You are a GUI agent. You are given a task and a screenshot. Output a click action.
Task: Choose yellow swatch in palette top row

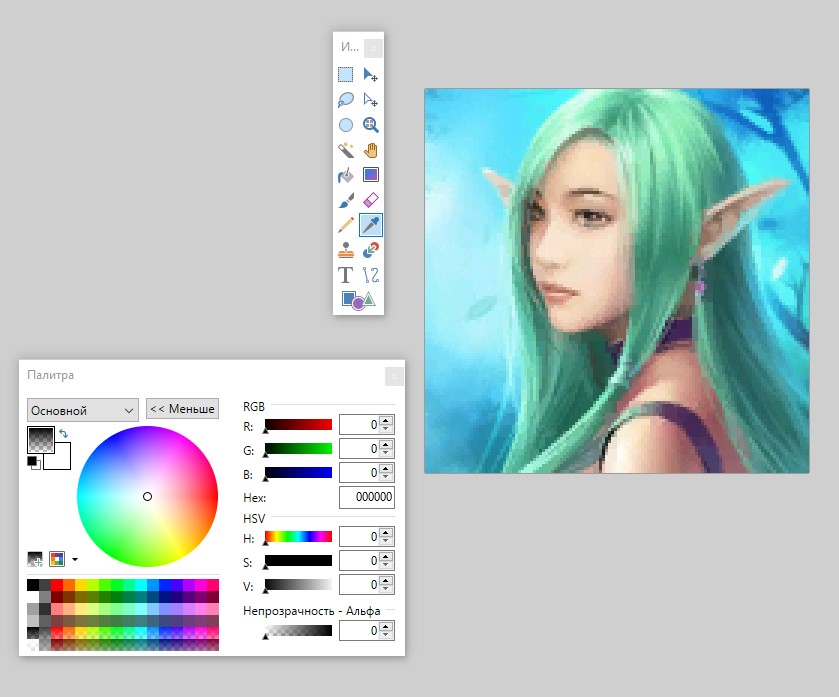tap(81, 585)
